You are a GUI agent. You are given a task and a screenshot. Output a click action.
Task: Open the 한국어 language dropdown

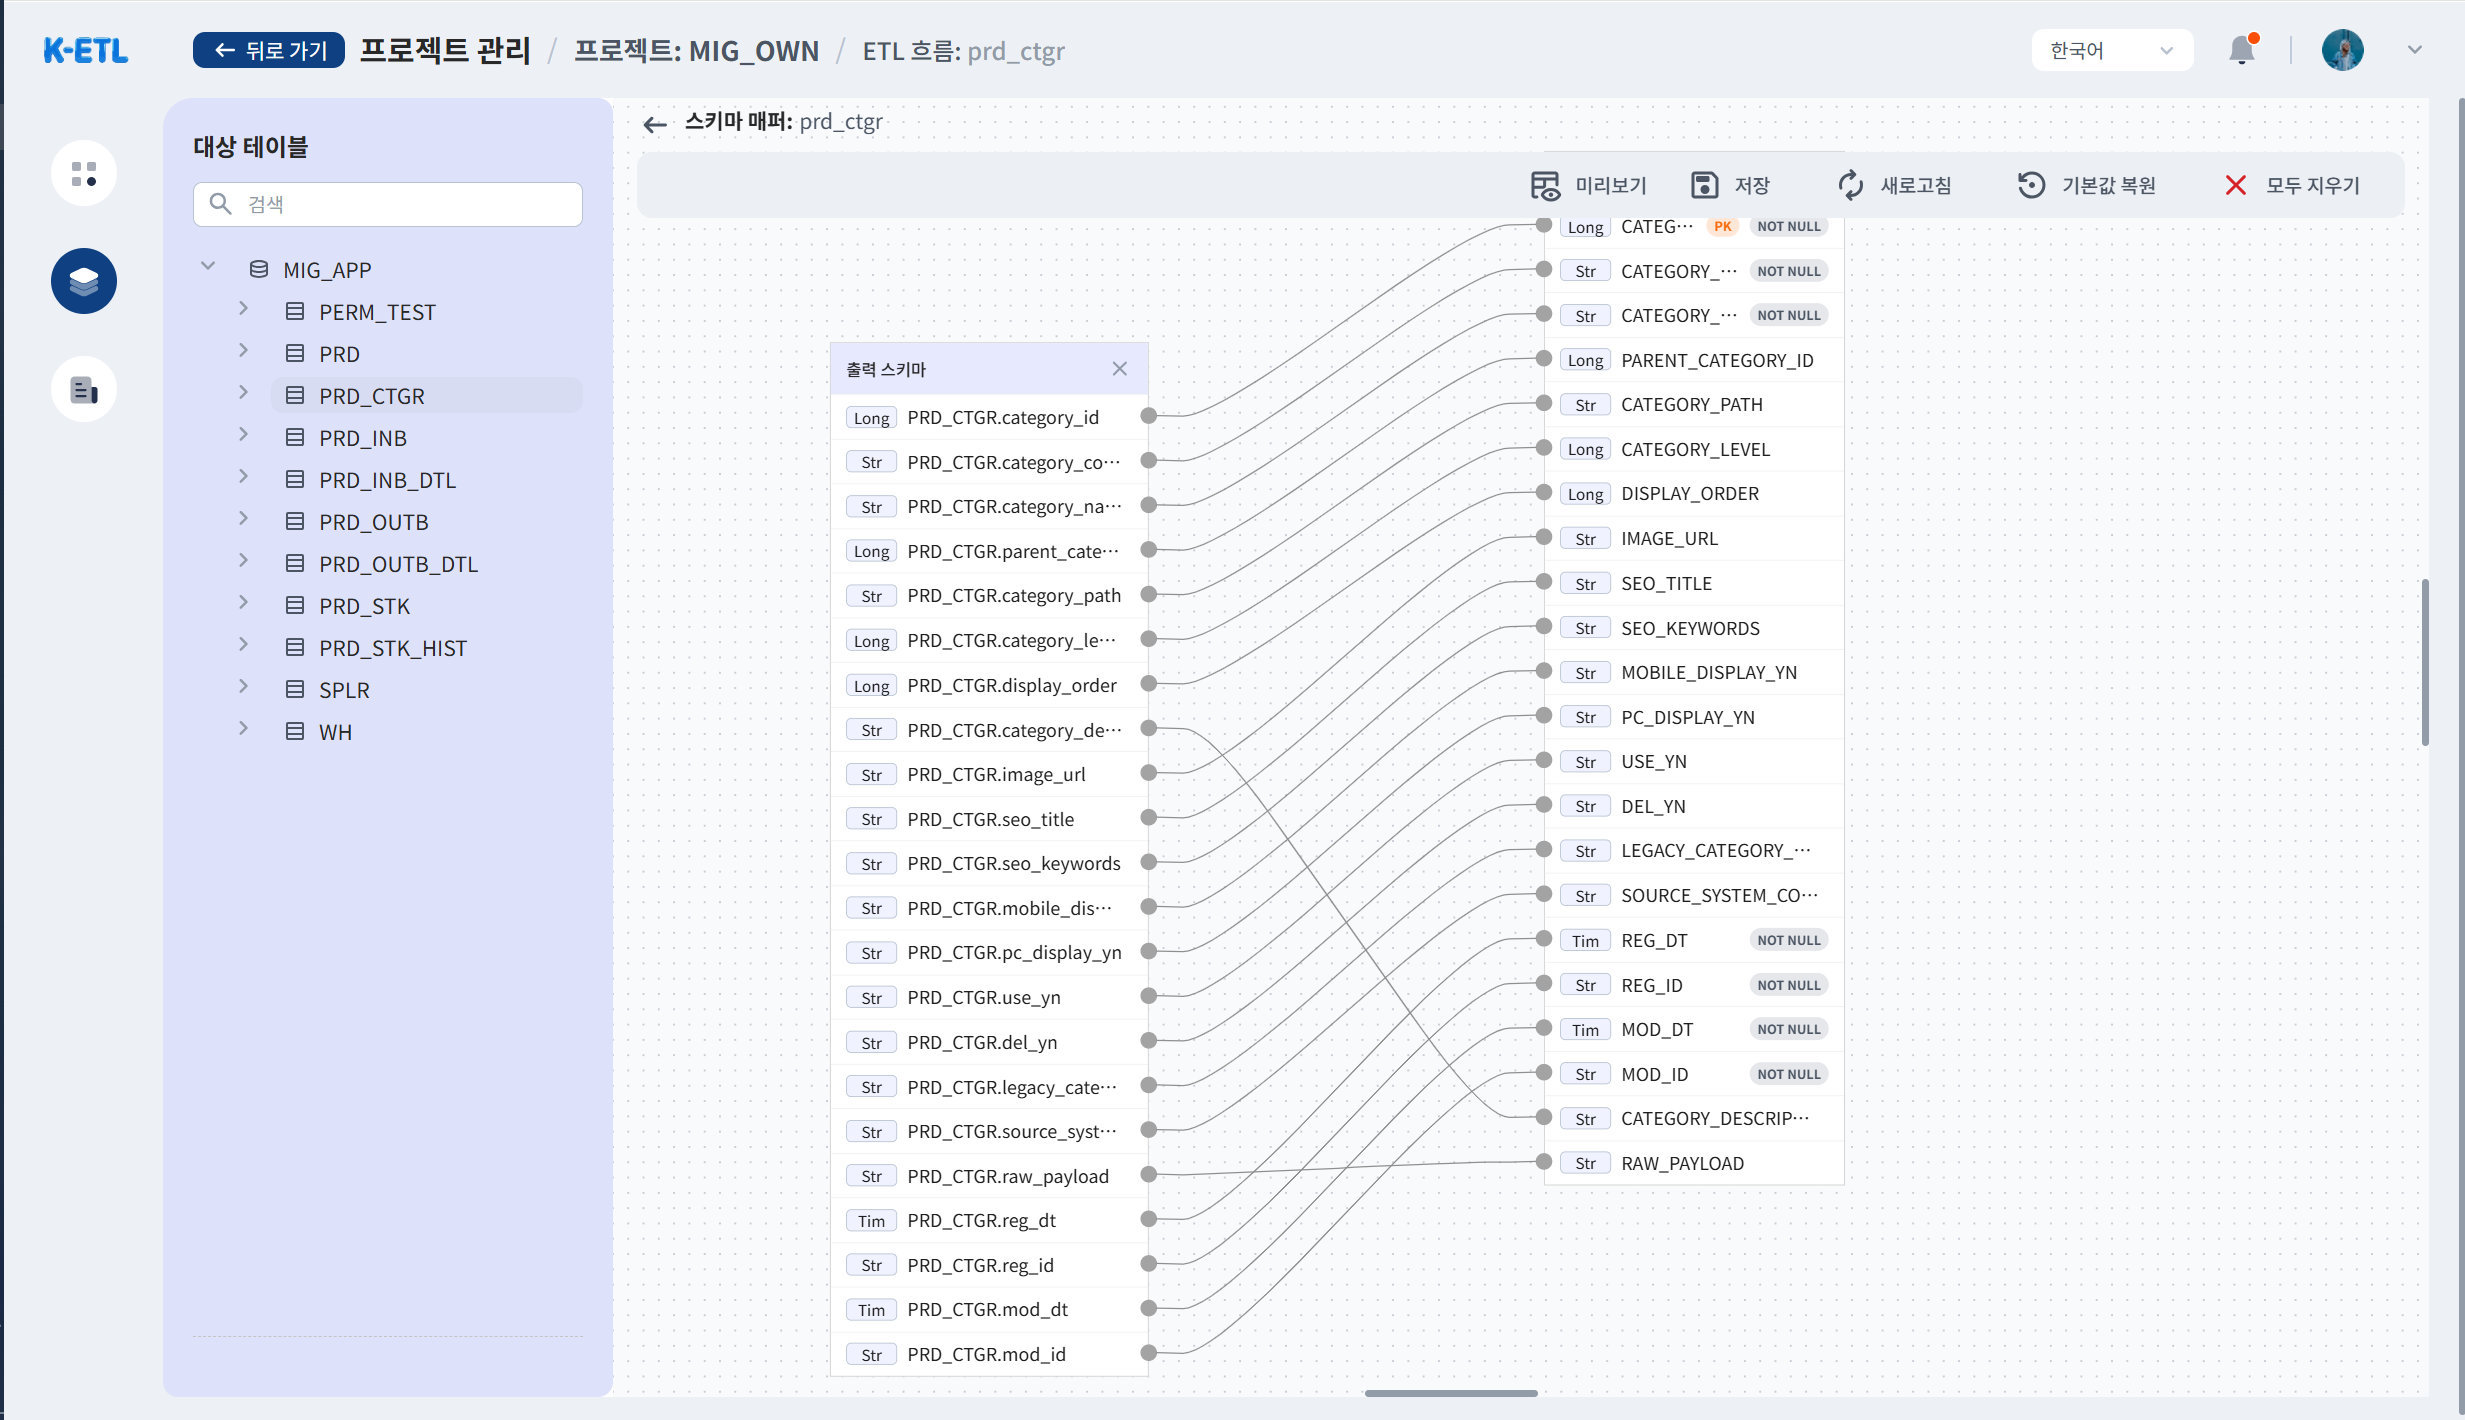pos(2112,50)
